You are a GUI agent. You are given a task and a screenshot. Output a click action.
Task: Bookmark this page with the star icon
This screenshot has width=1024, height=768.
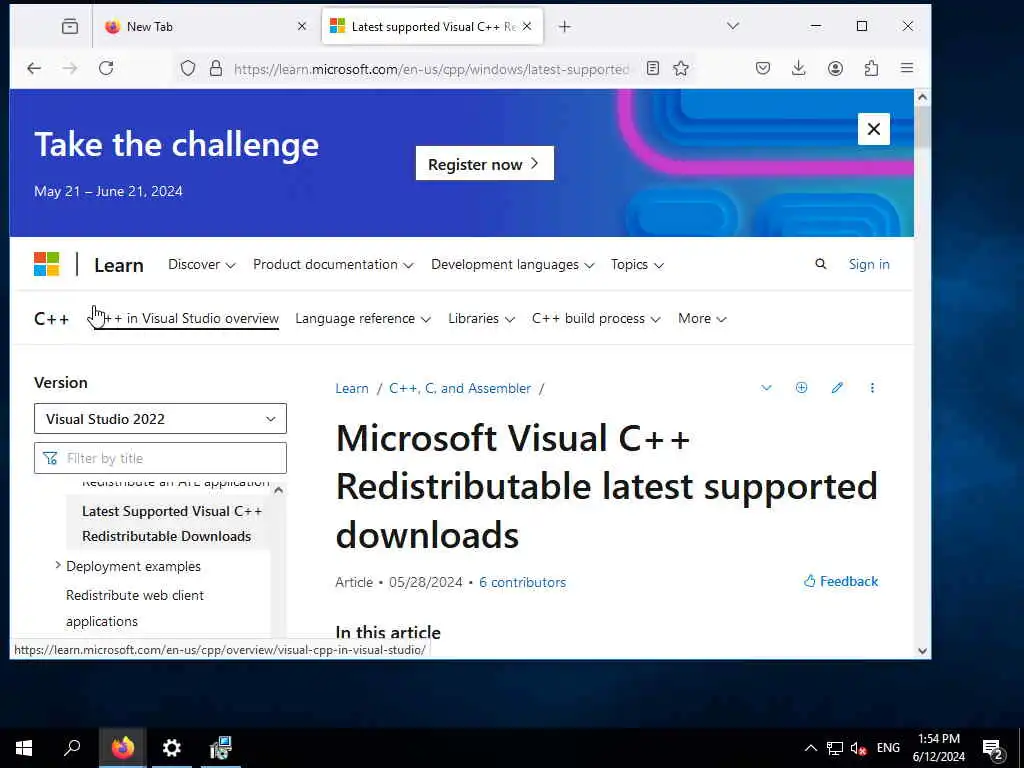tap(681, 68)
